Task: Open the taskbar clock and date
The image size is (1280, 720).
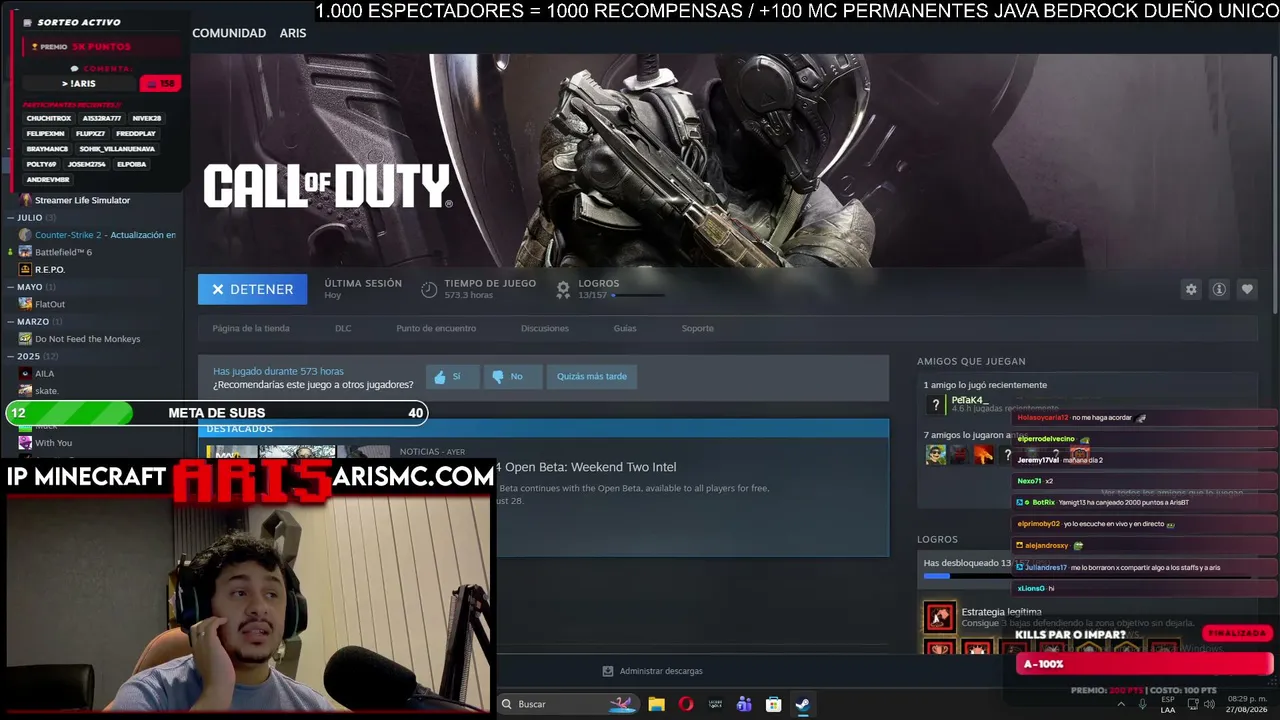Action: click(1247, 704)
